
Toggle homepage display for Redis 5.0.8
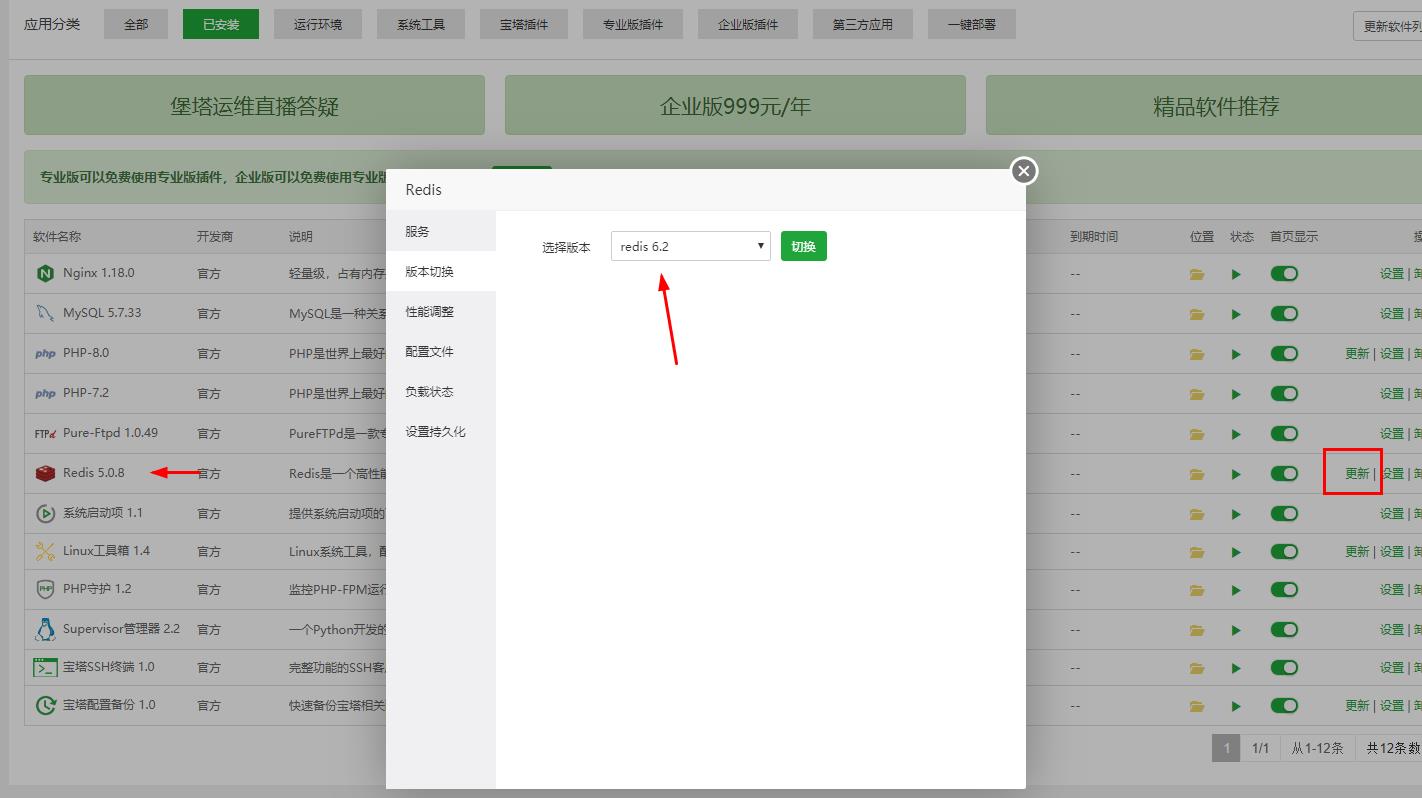[x=1284, y=472]
